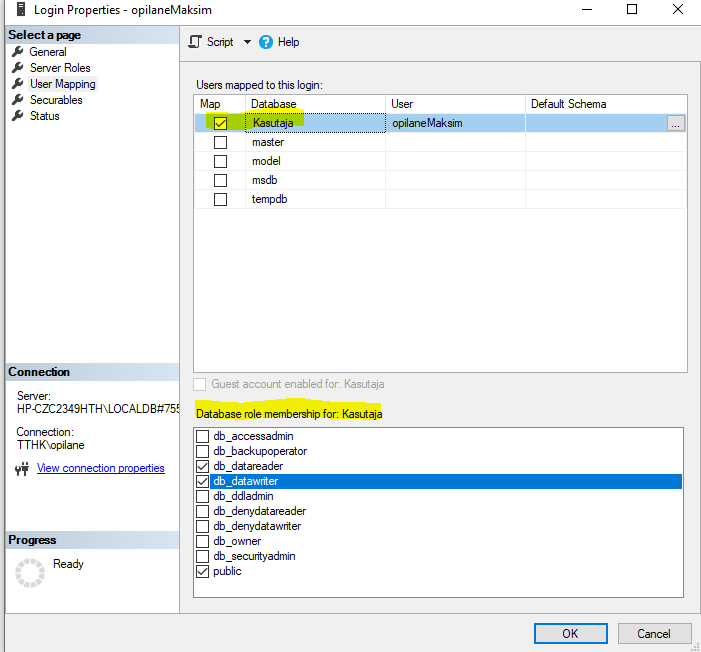Check the map box for master database
Screen dimensions: 701x652
click(x=220, y=142)
